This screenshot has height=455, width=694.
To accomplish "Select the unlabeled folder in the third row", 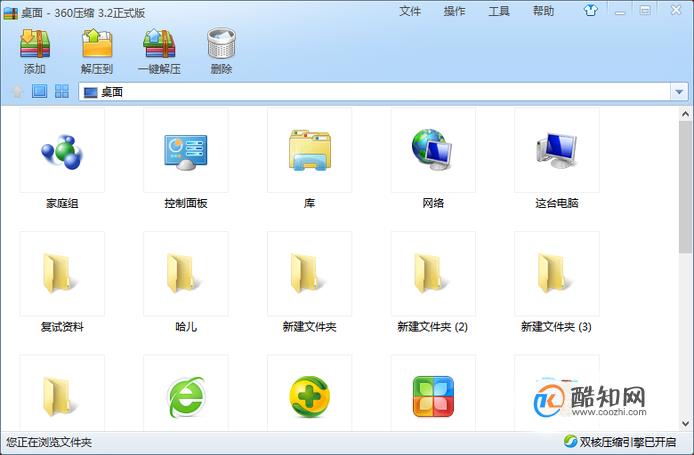I will coord(59,397).
